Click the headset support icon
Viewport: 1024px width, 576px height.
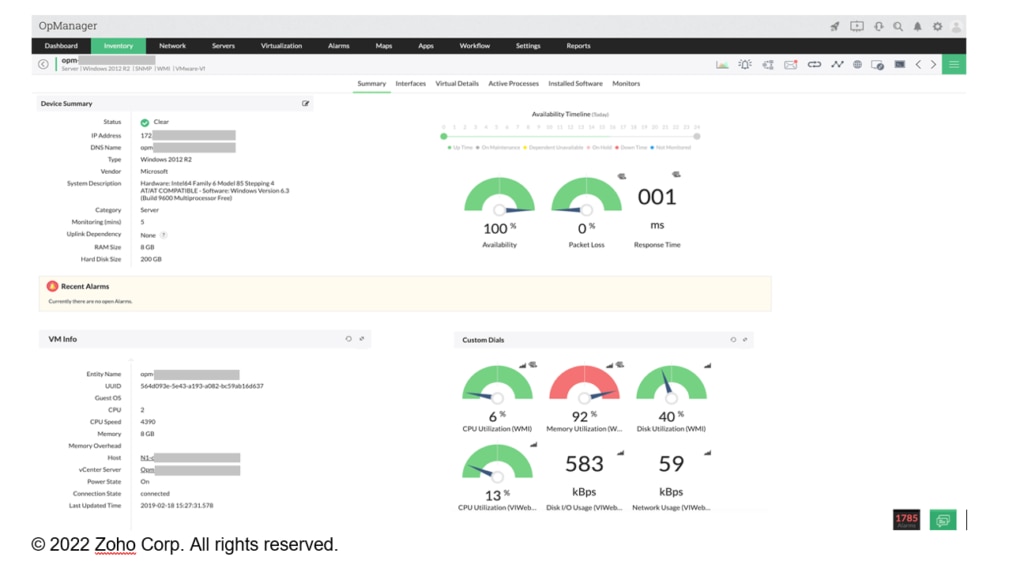pyautogui.click(x=878, y=26)
